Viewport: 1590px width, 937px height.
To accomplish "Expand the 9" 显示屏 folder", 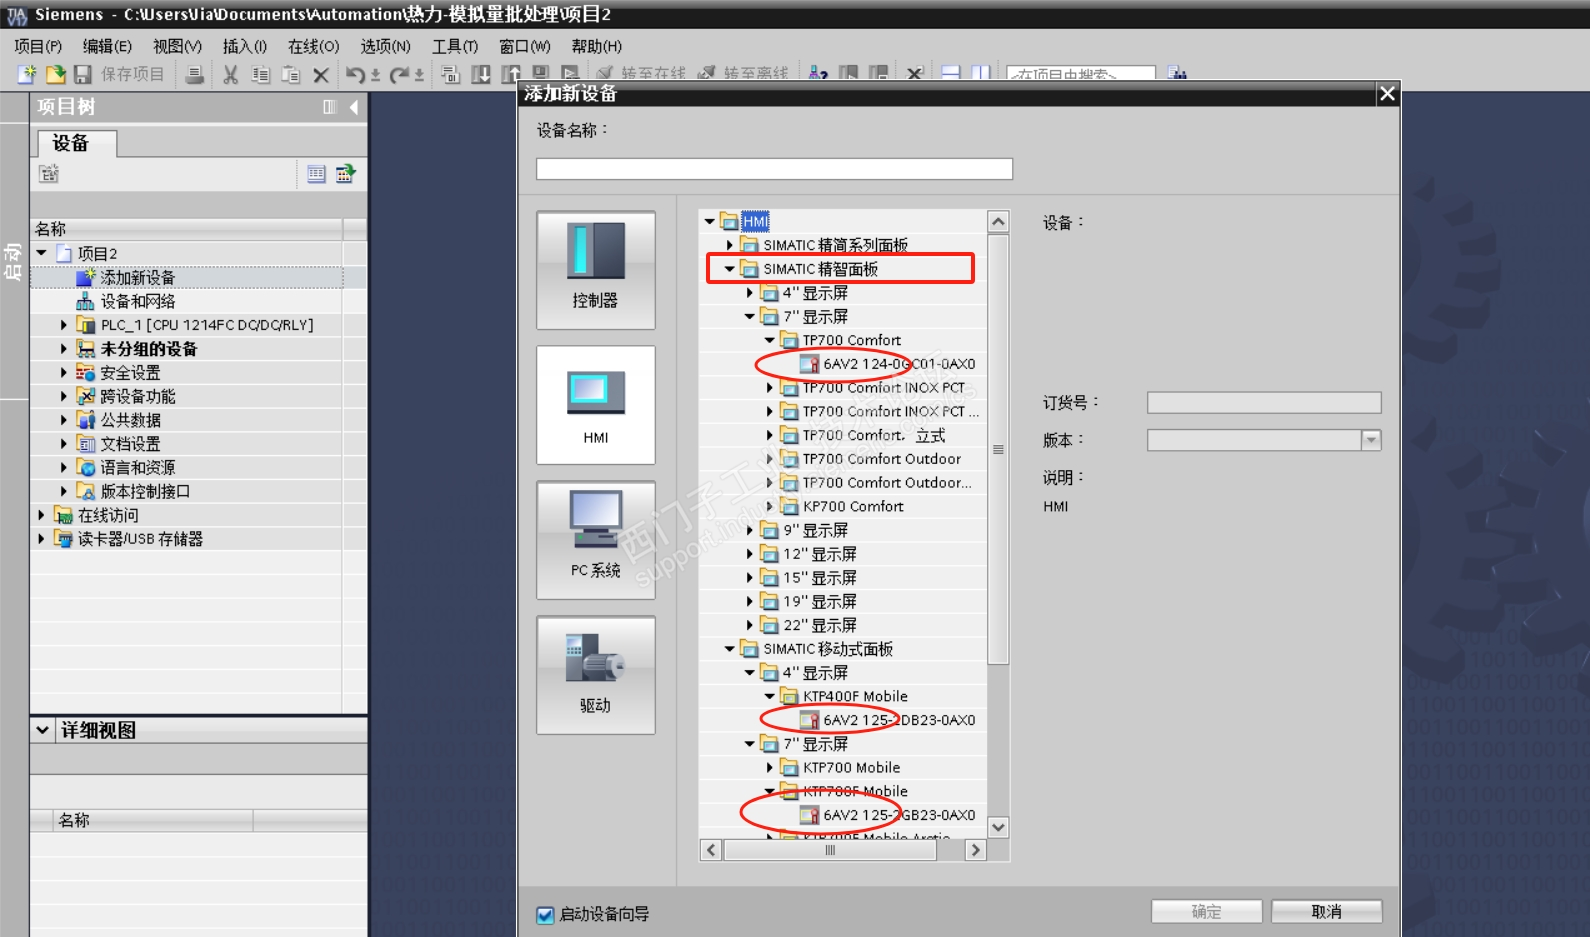I will point(749,530).
